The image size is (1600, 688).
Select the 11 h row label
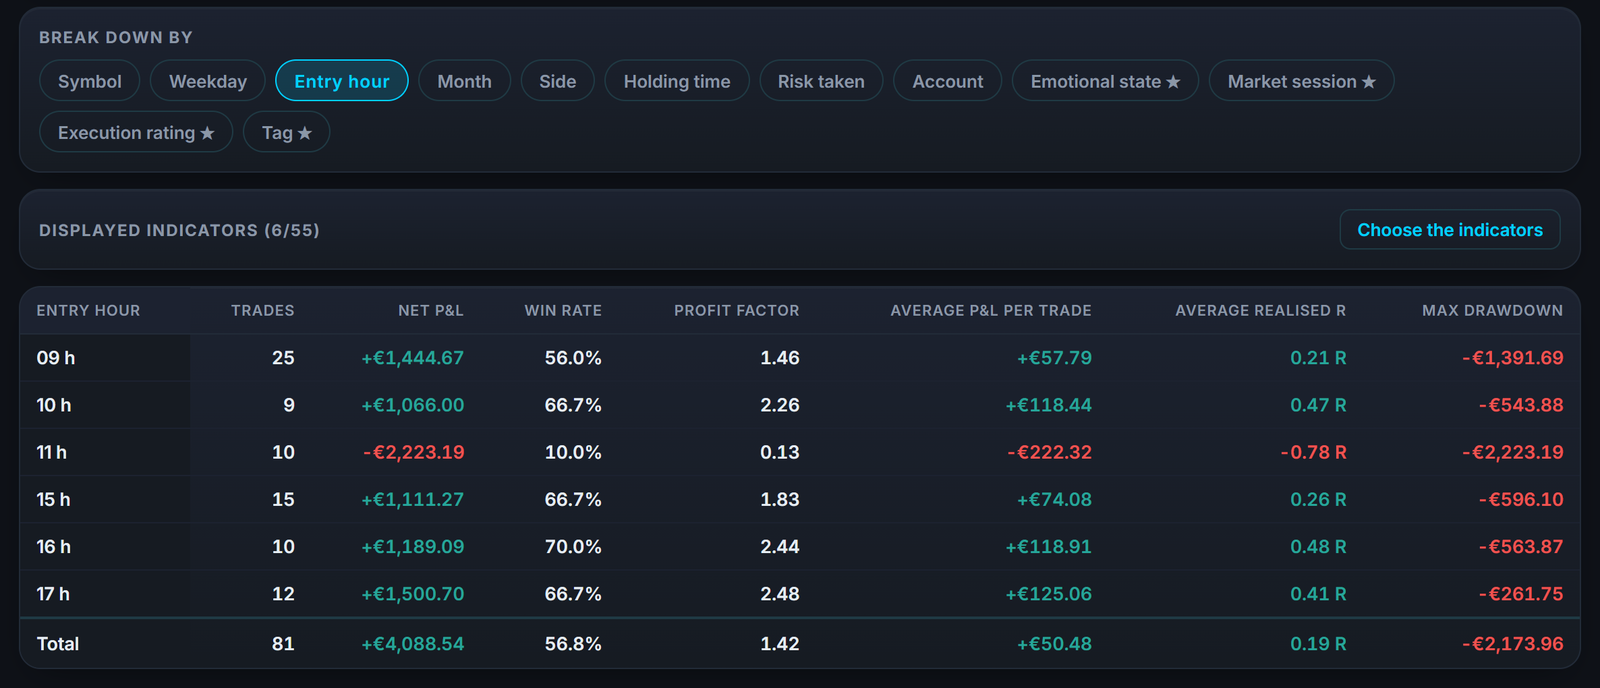52,452
